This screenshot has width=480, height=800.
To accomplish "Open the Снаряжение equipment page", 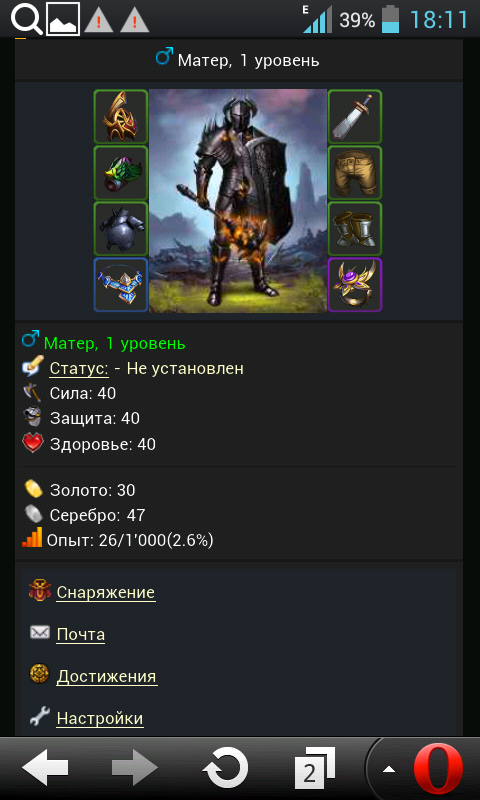I will click(106, 592).
